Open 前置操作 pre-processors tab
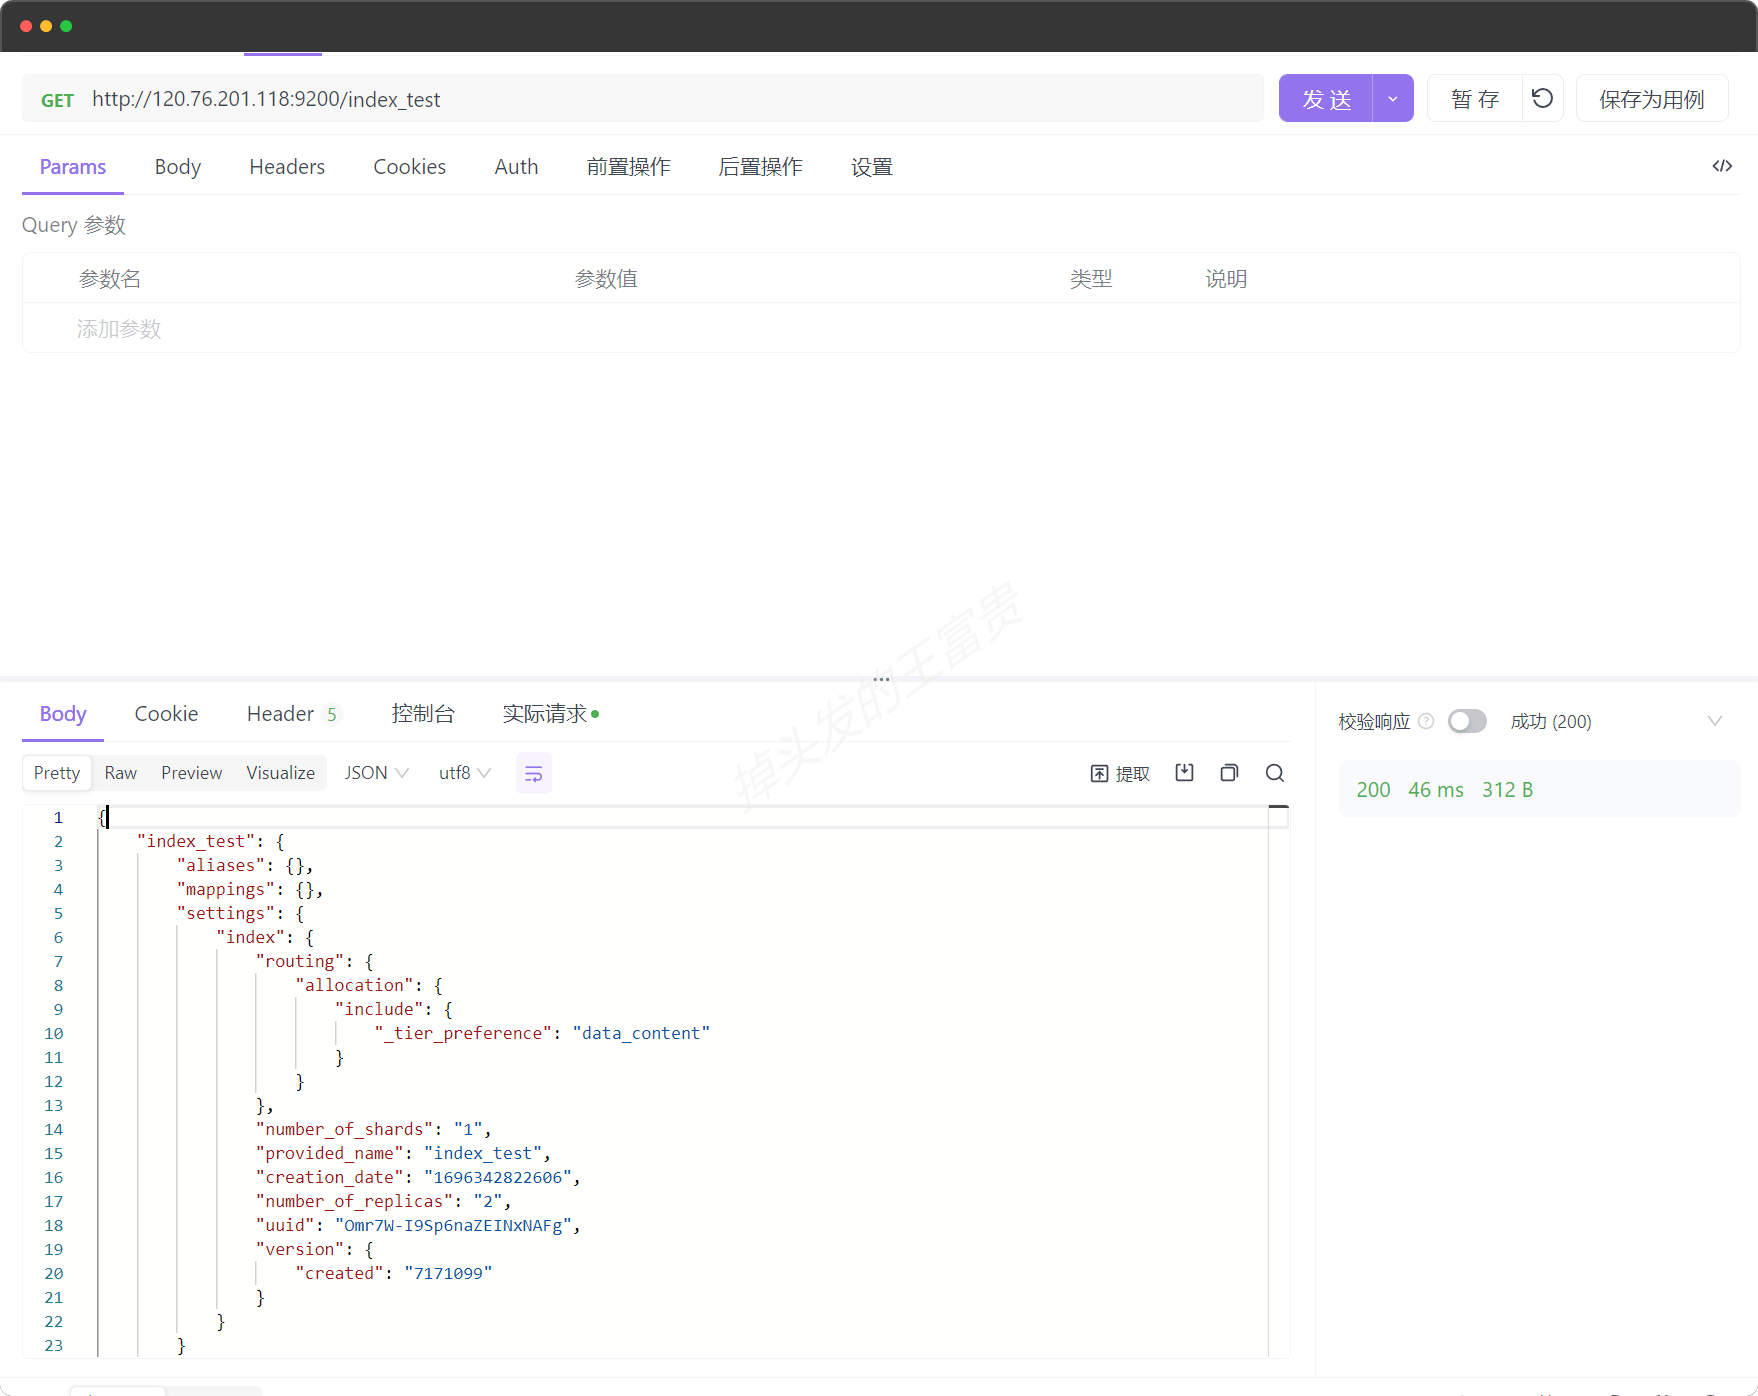The height and width of the screenshot is (1396, 1758). [628, 167]
